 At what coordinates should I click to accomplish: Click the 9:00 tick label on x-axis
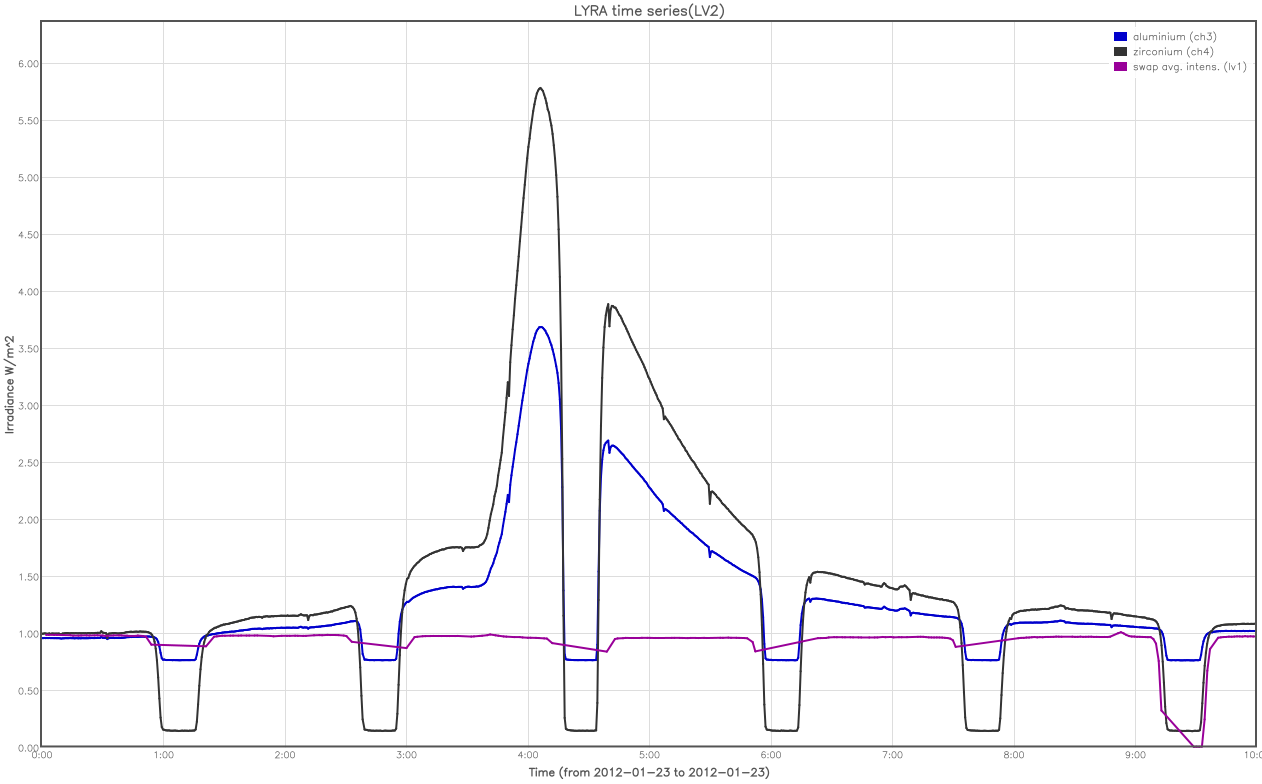(x=1135, y=756)
